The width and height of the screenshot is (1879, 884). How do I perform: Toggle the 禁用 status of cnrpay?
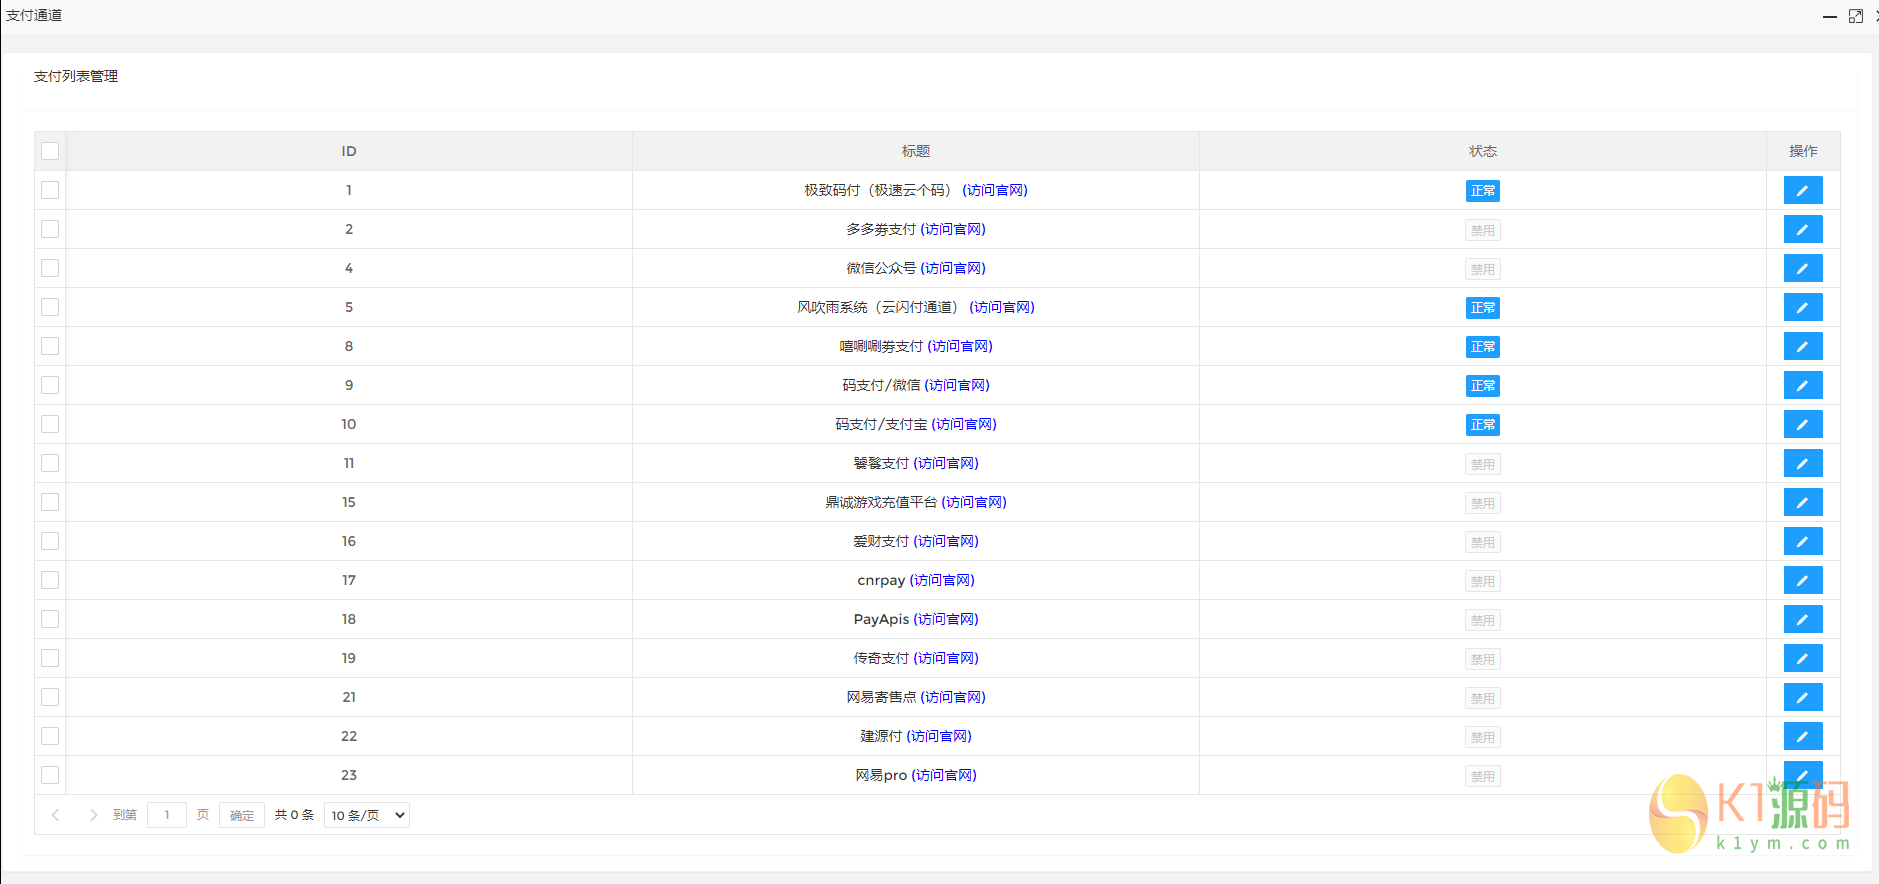click(1482, 581)
